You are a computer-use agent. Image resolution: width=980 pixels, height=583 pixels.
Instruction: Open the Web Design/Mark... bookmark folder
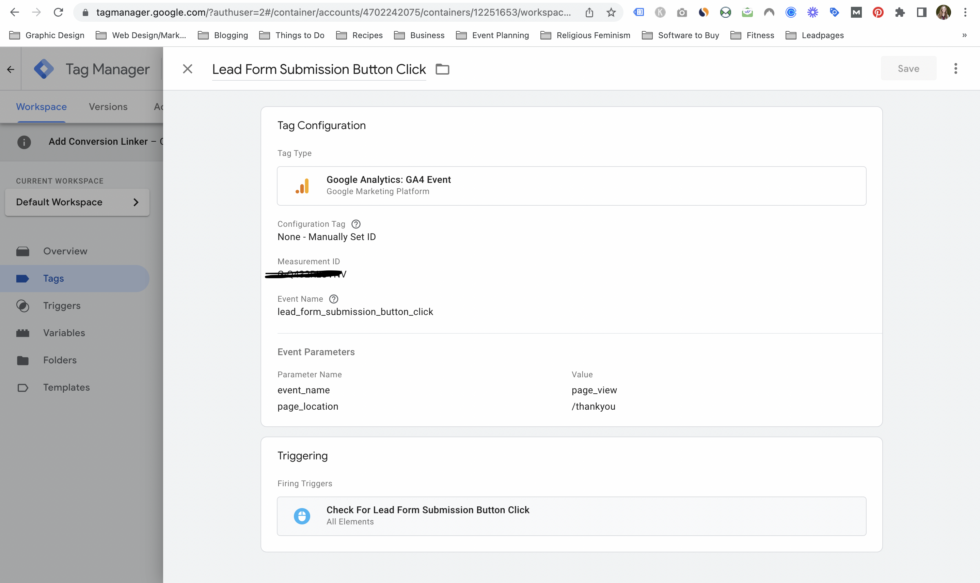[x=141, y=35]
